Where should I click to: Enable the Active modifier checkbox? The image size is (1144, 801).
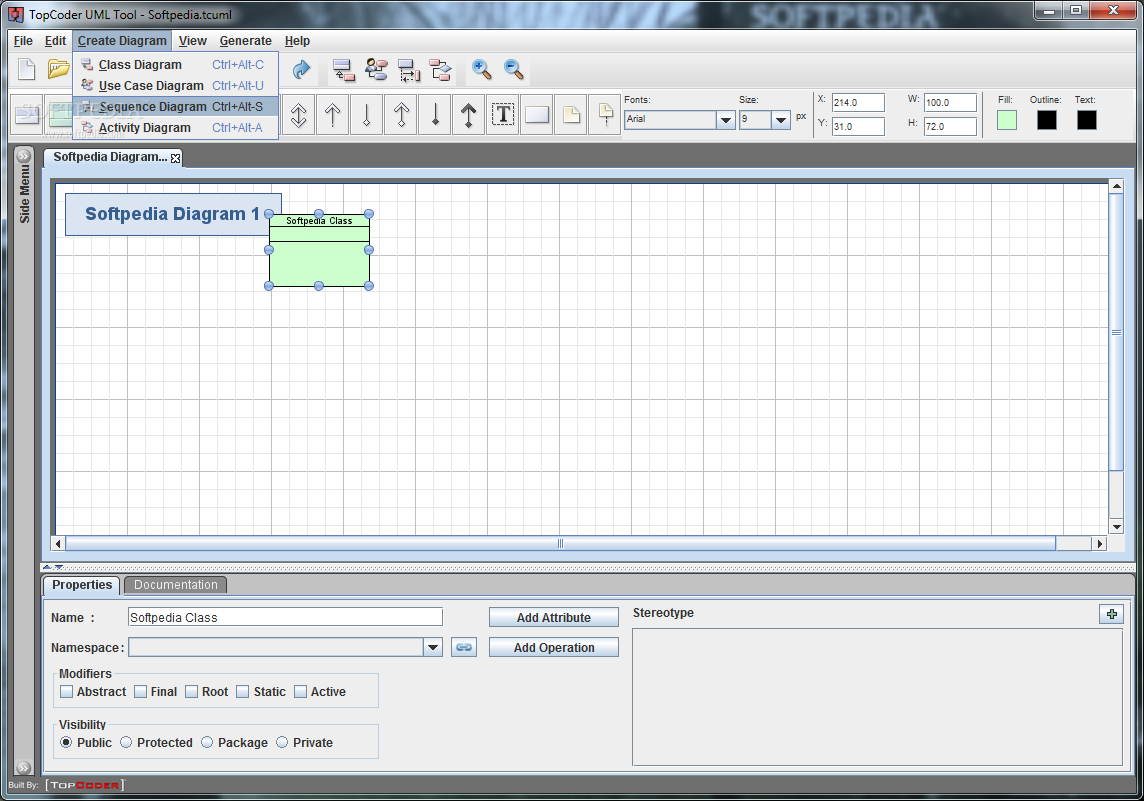301,692
